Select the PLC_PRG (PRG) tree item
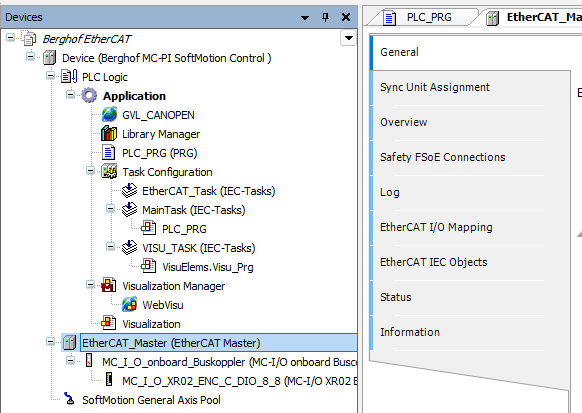 [x=160, y=153]
